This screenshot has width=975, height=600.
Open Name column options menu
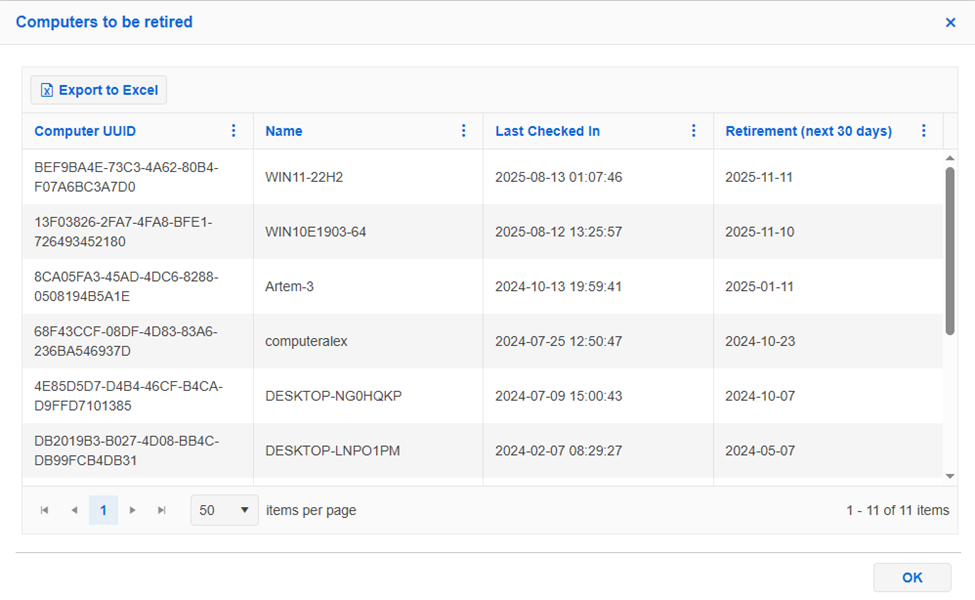(464, 131)
